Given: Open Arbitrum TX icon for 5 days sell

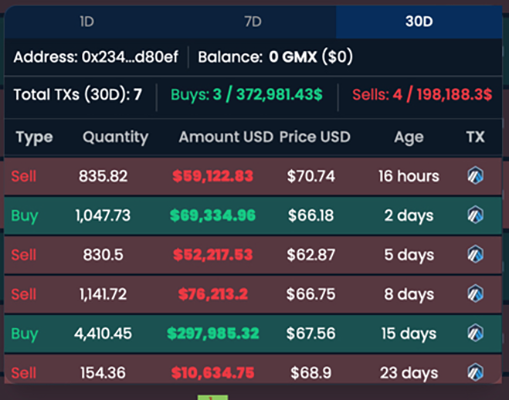Looking at the screenshot, I should (x=475, y=254).
